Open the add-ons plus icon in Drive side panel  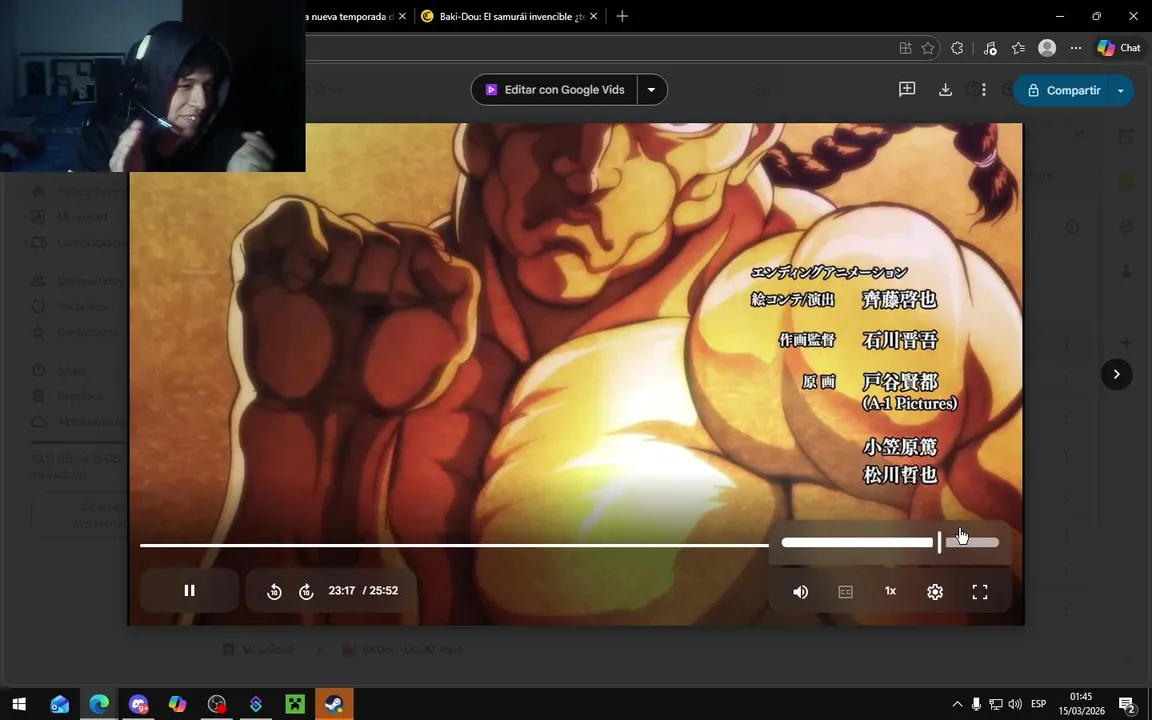(1126, 342)
